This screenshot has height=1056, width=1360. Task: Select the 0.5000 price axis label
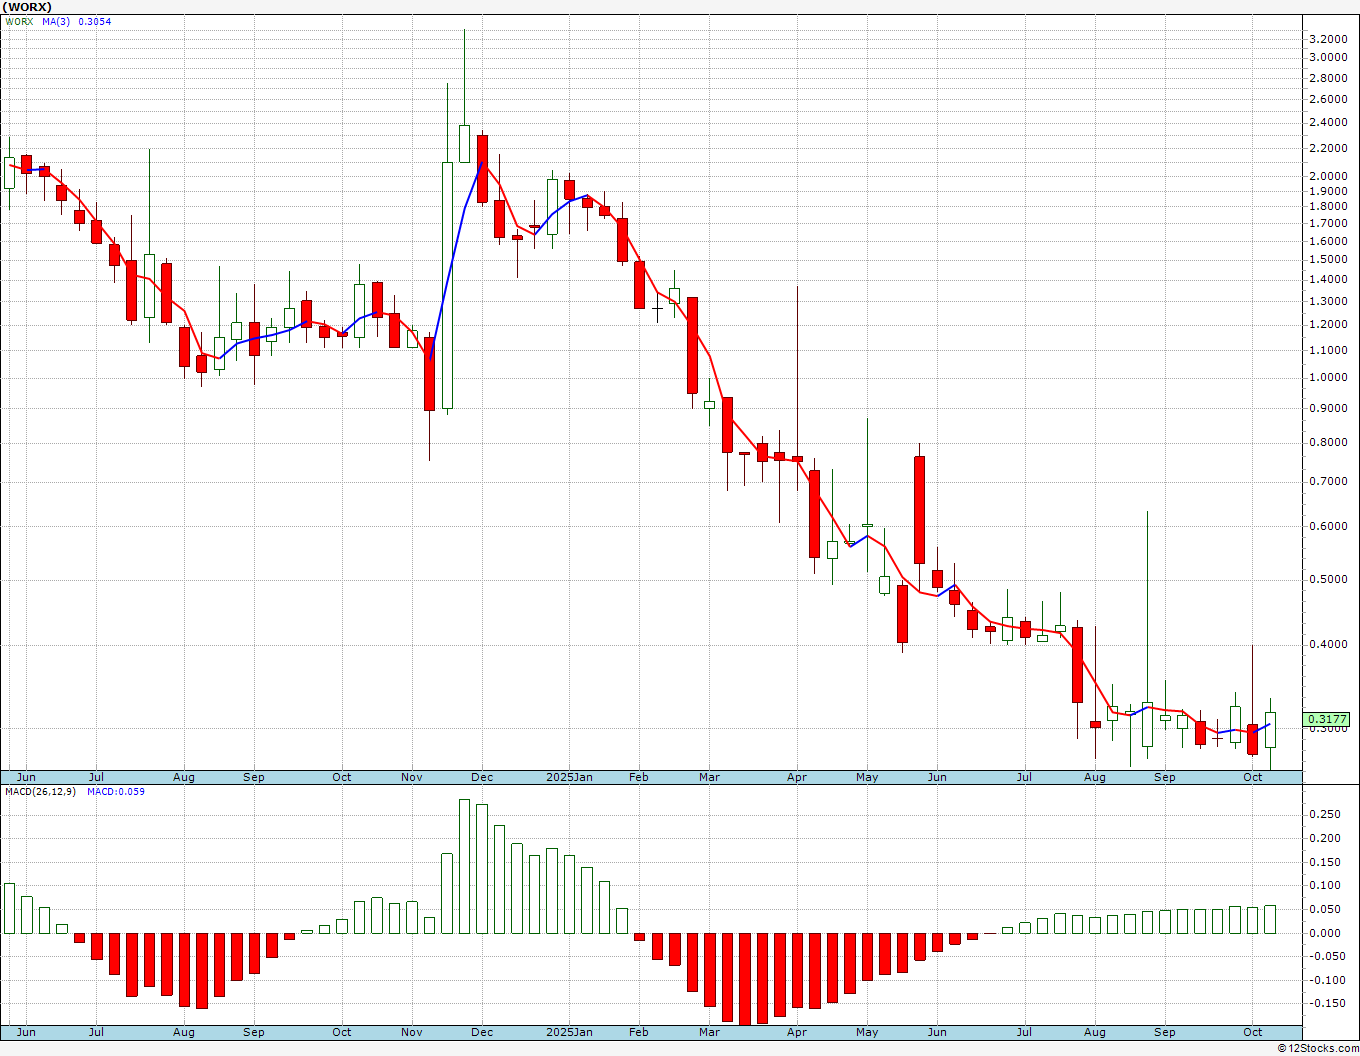[x=1327, y=579]
